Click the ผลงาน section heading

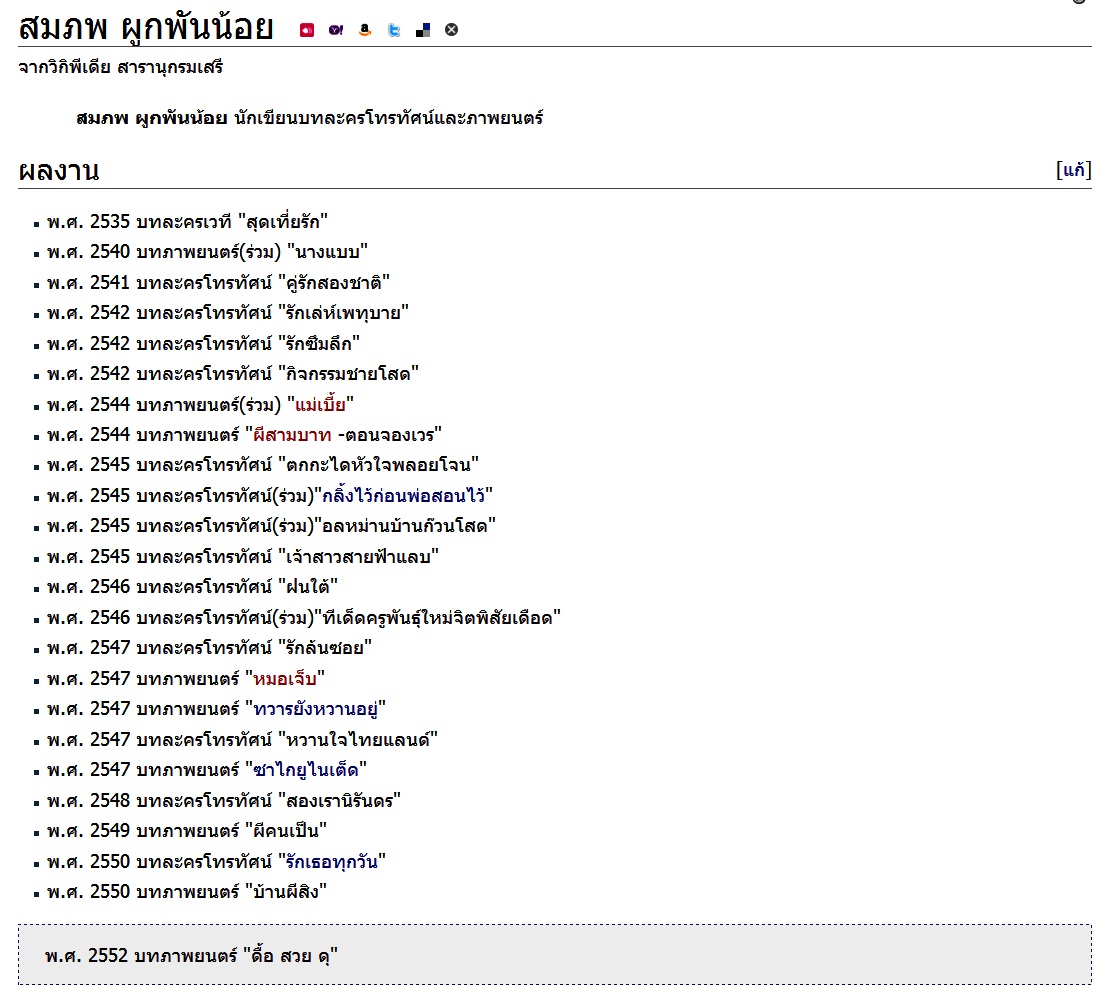click(59, 170)
